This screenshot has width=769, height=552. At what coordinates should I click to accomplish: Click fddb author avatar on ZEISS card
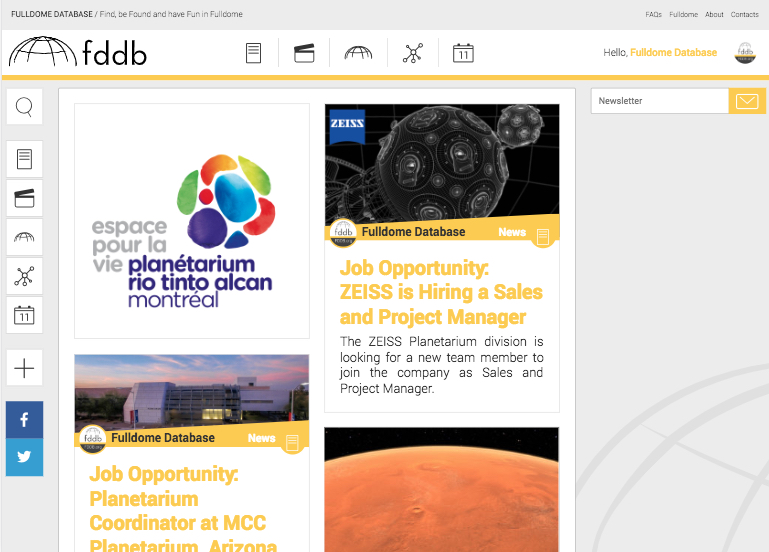point(343,232)
